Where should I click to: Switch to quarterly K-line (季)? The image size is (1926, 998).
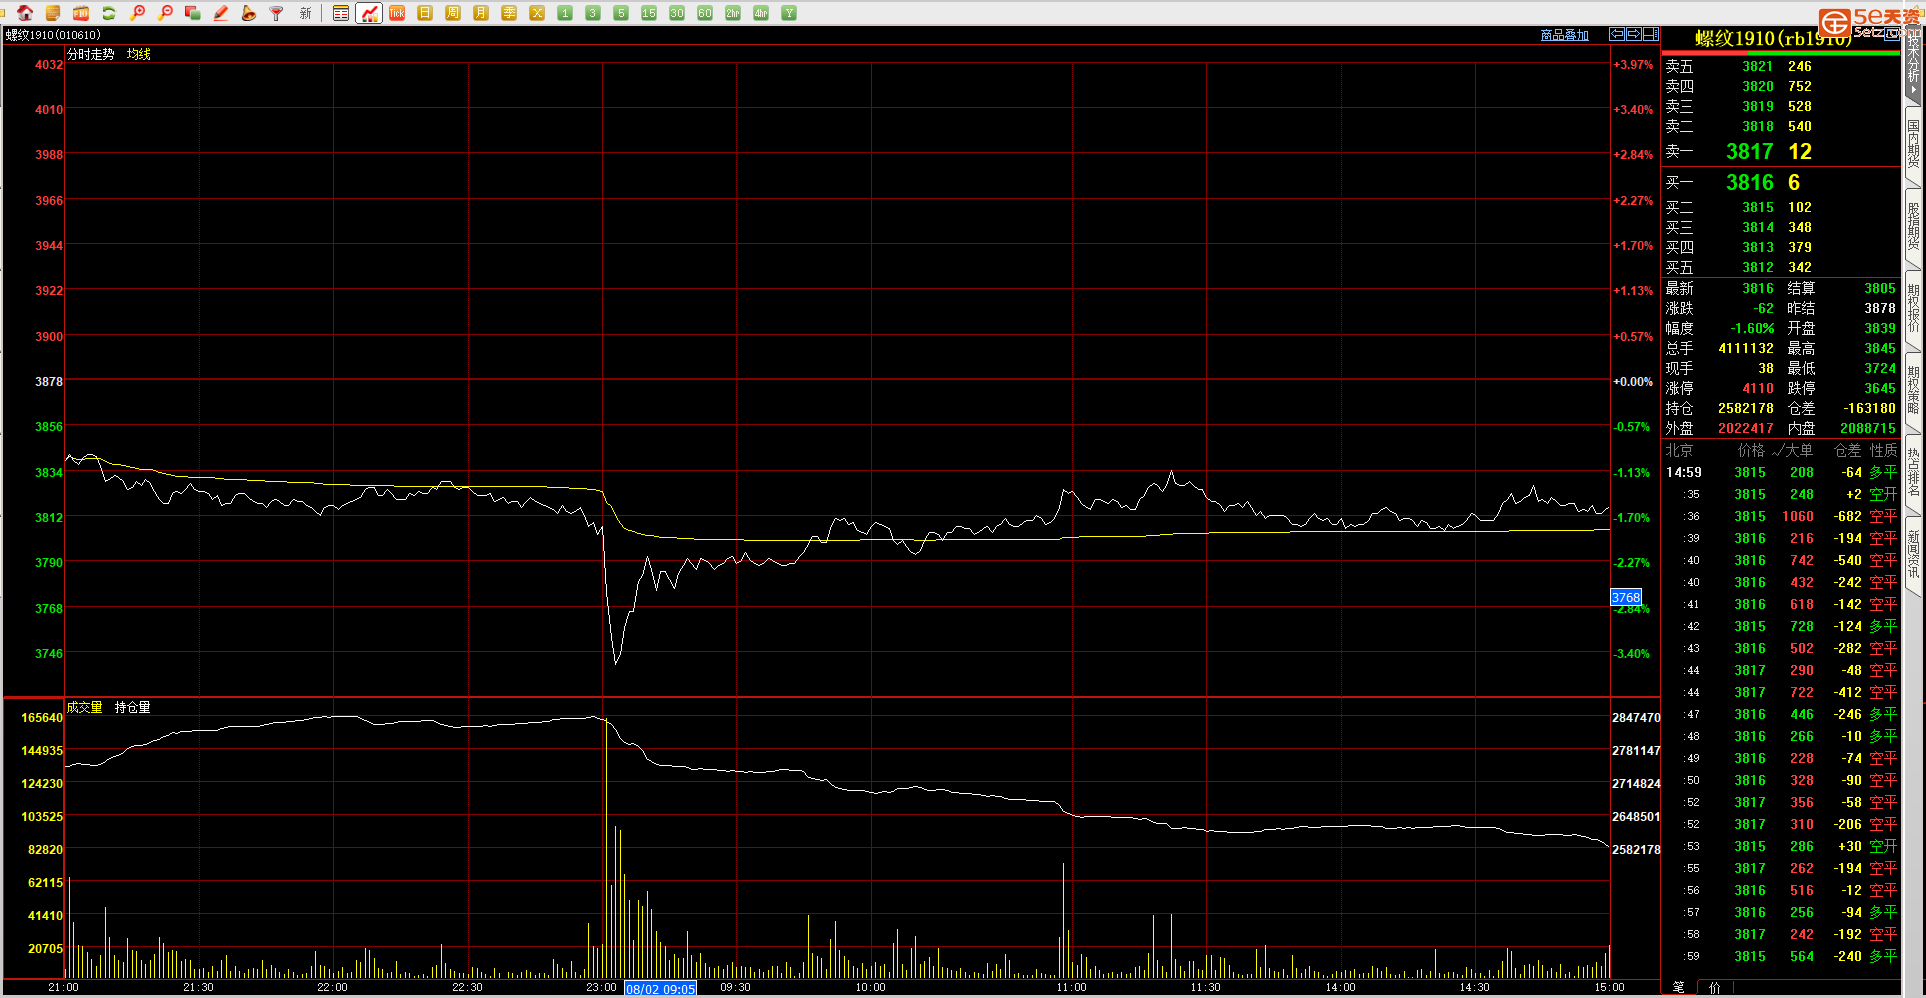click(x=509, y=13)
